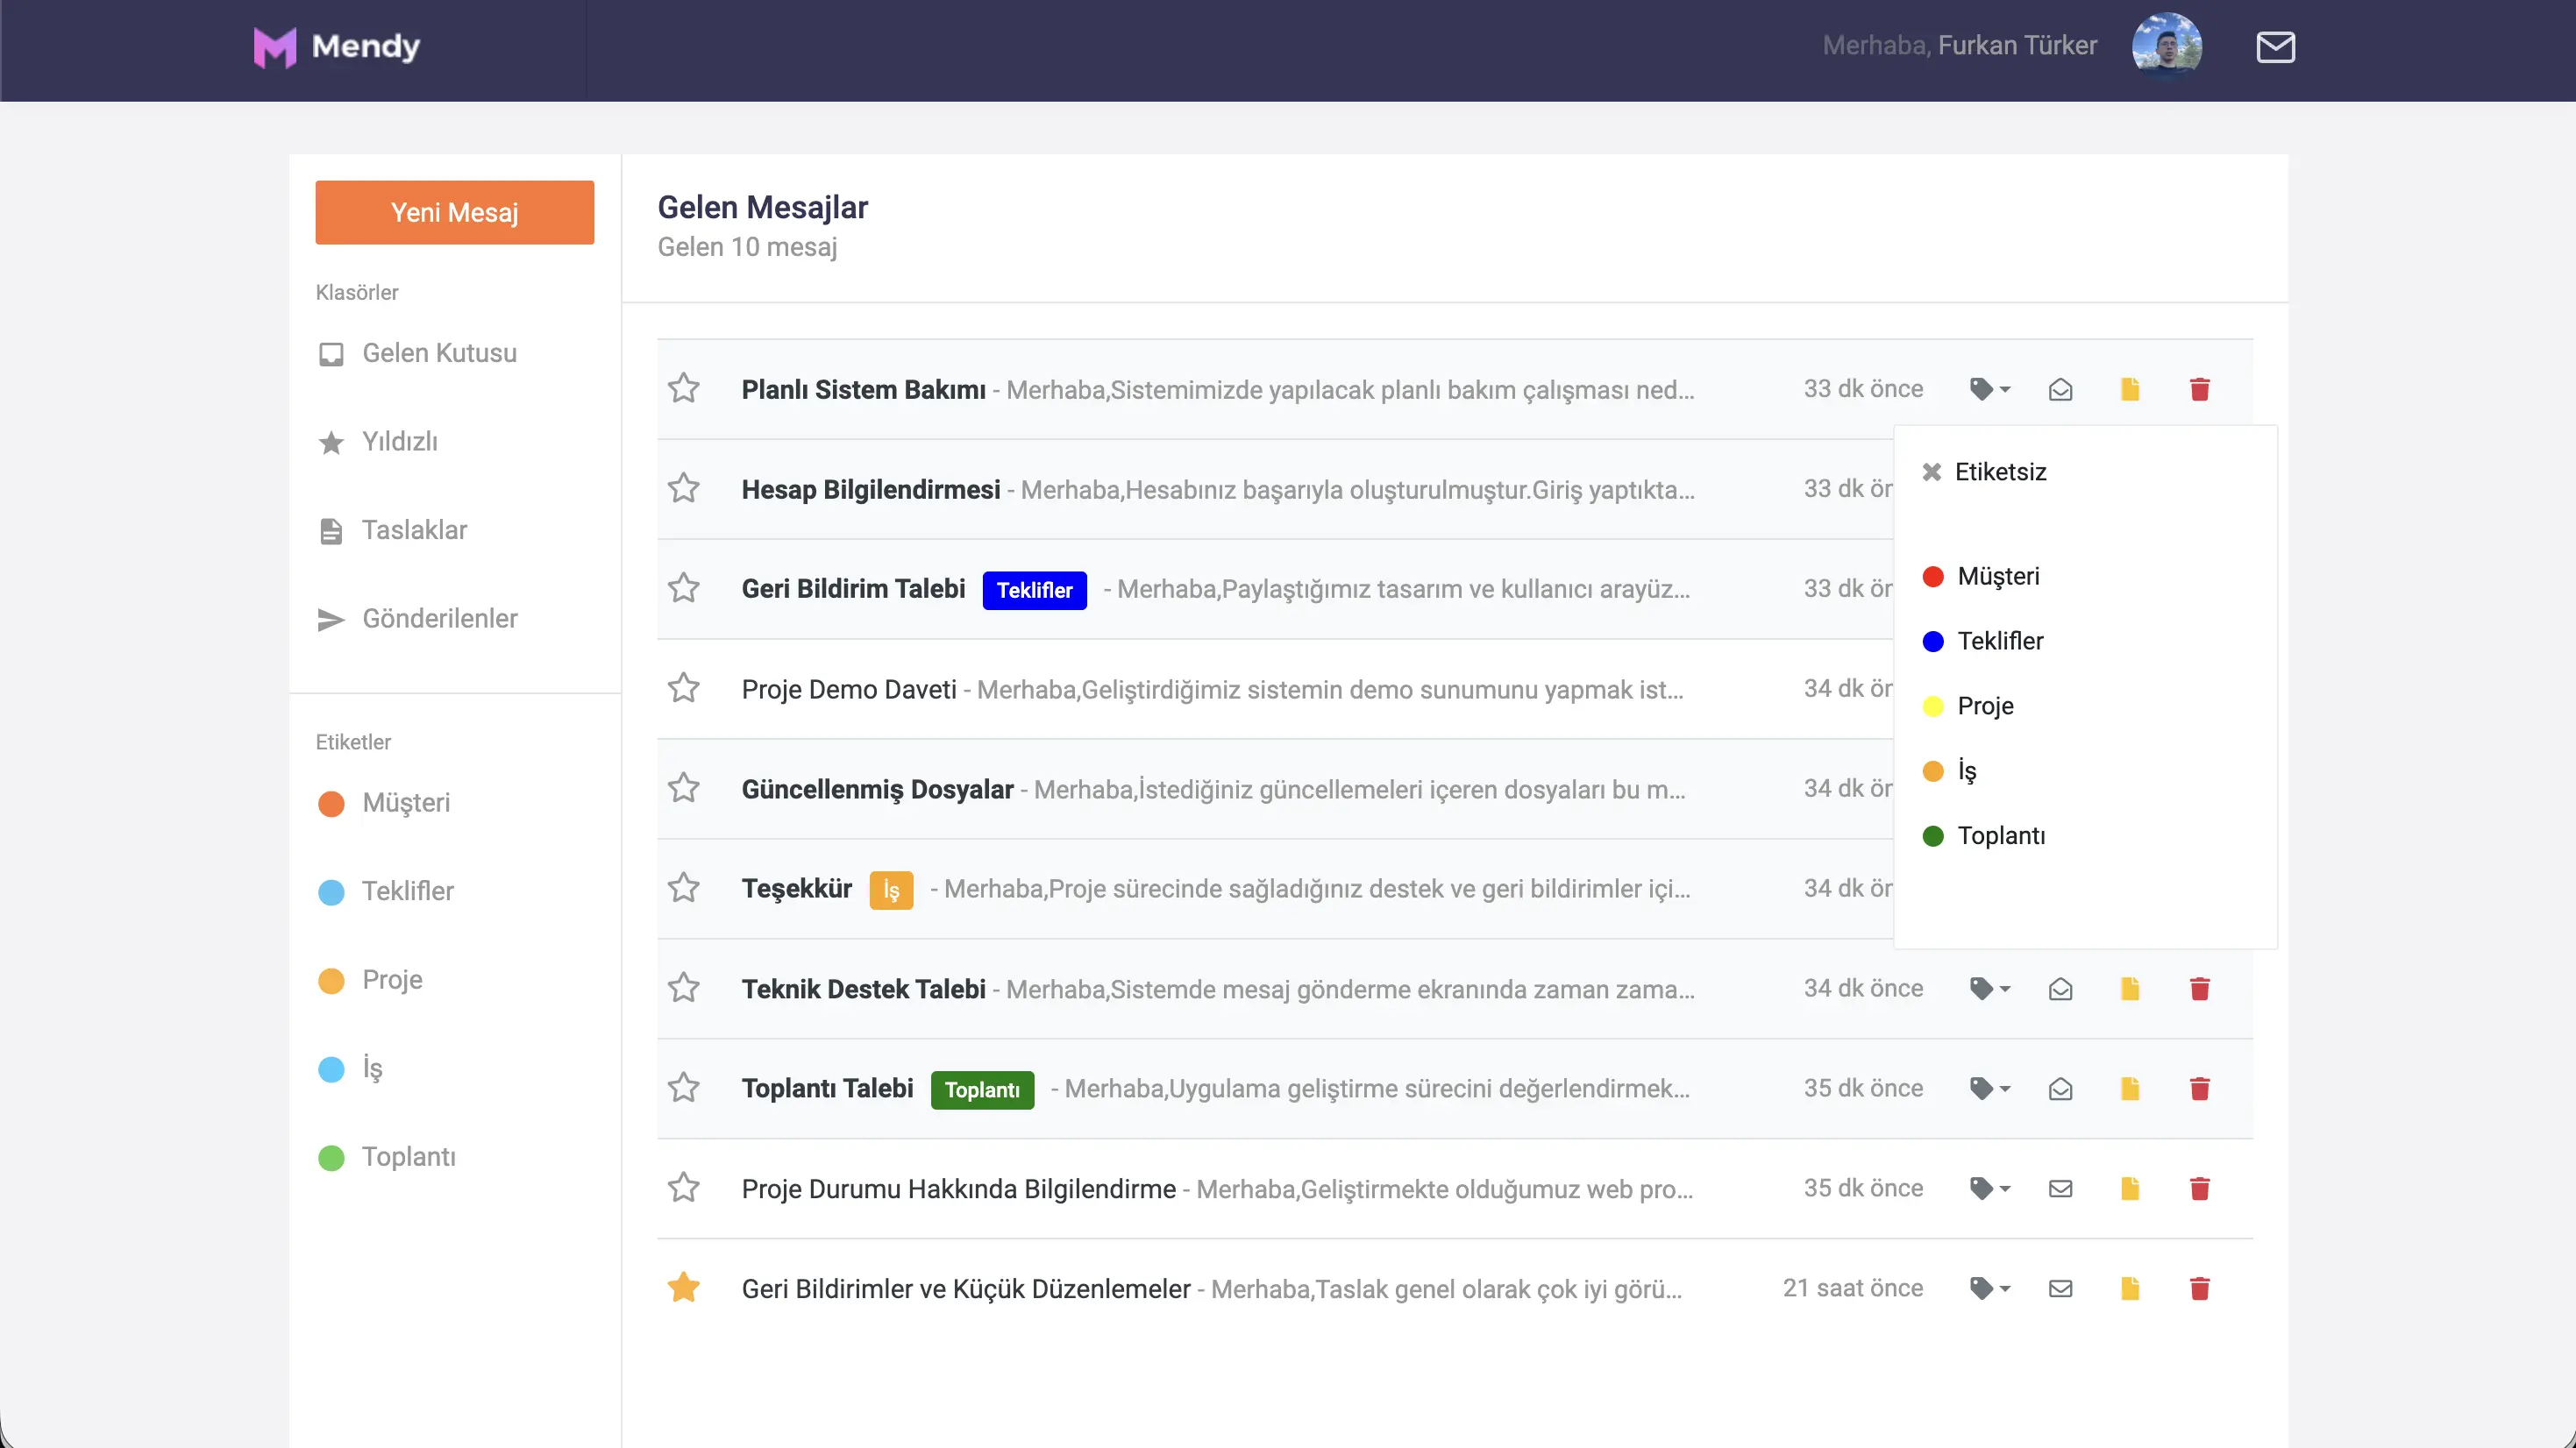Delete the Planlı Sistem Bakımı message
Screen dimensions: 2576x1448
(2198, 389)
